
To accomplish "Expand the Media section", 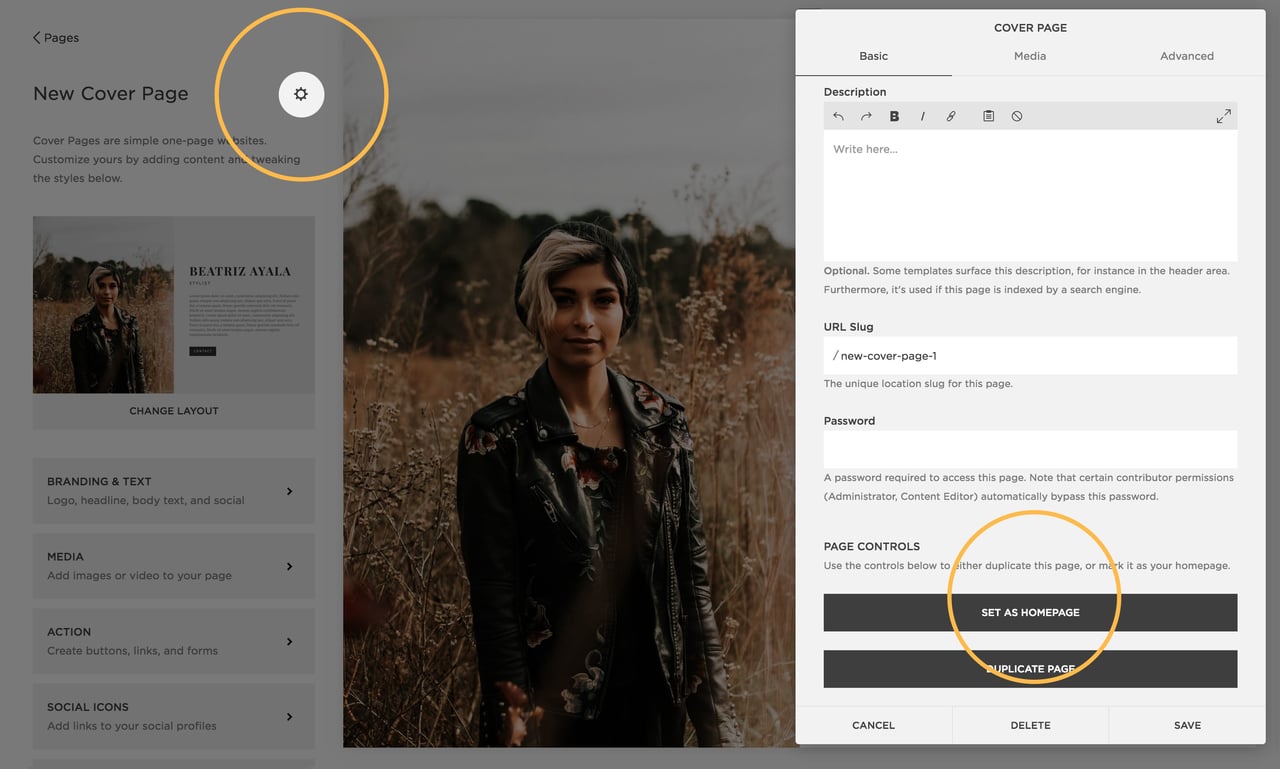I will coord(173,565).
